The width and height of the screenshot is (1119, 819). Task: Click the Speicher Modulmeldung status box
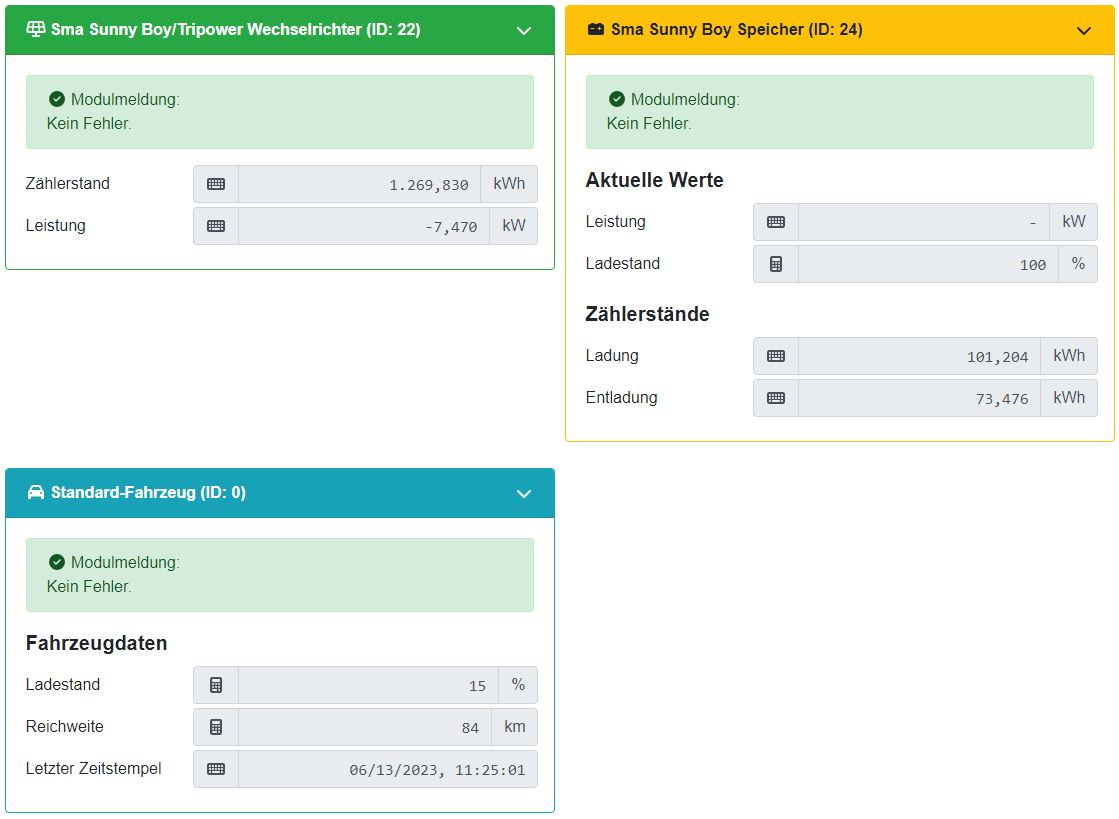(x=839, y=112)
